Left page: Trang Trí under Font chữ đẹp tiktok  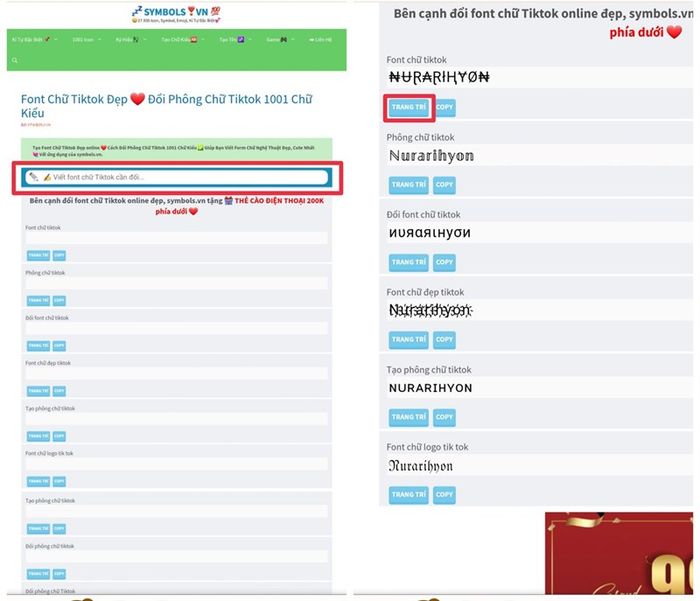[x=38, y=391]
